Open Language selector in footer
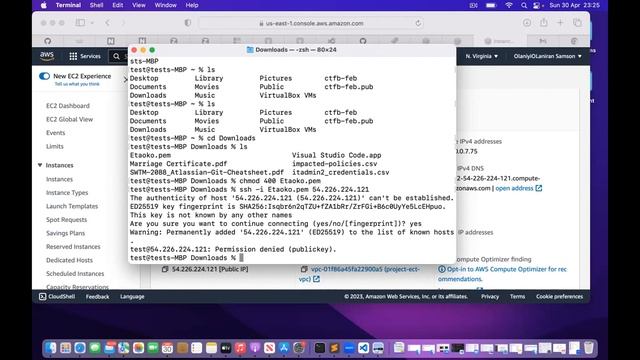Screen dimensions: 640x360 [132, 297]
